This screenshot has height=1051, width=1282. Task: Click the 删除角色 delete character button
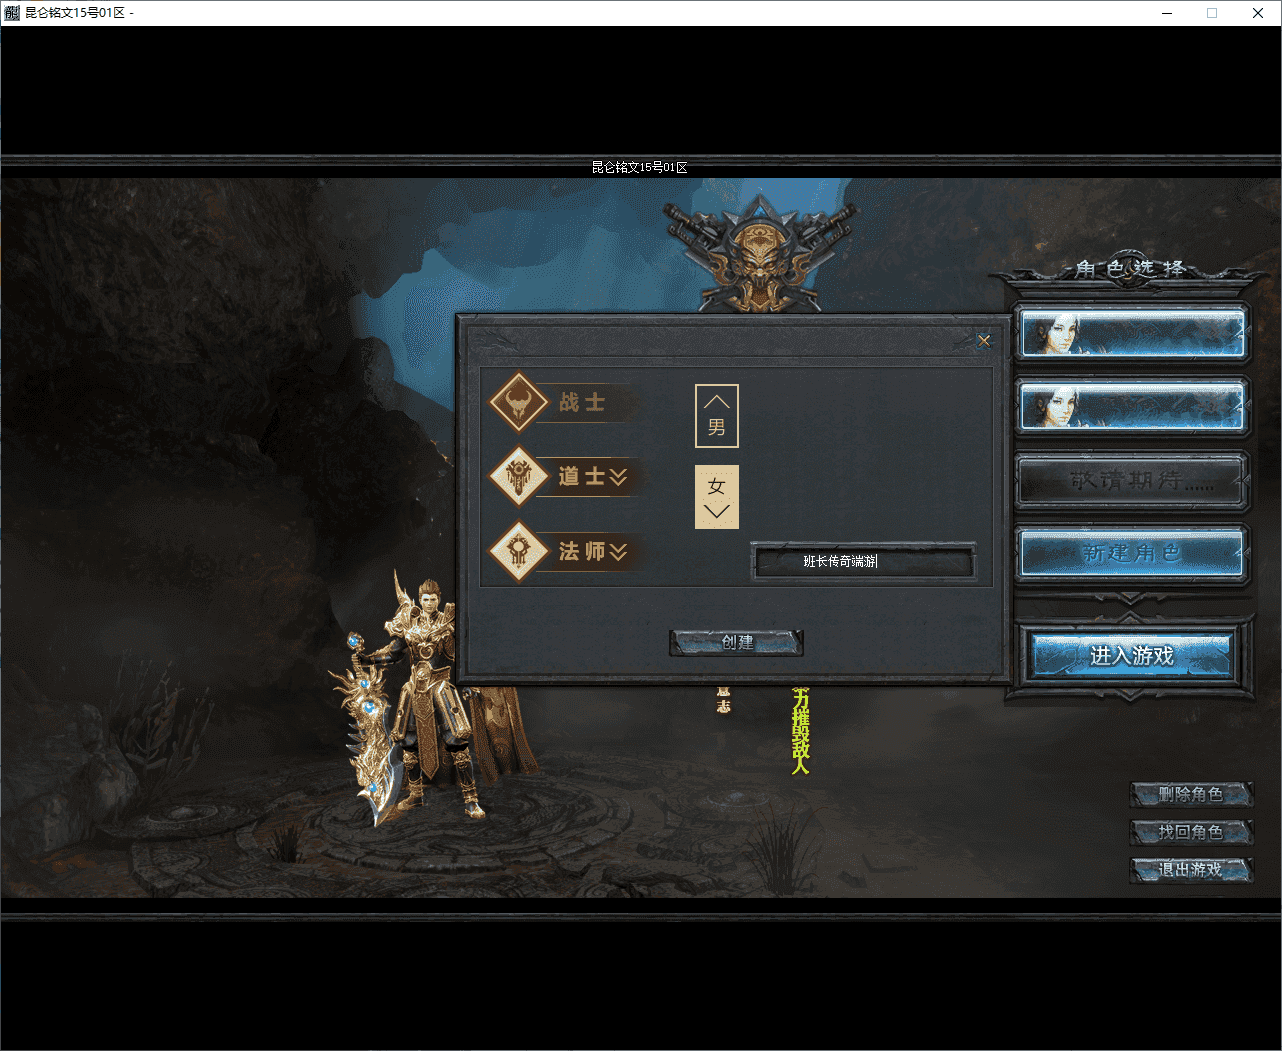click(1191, 795)
